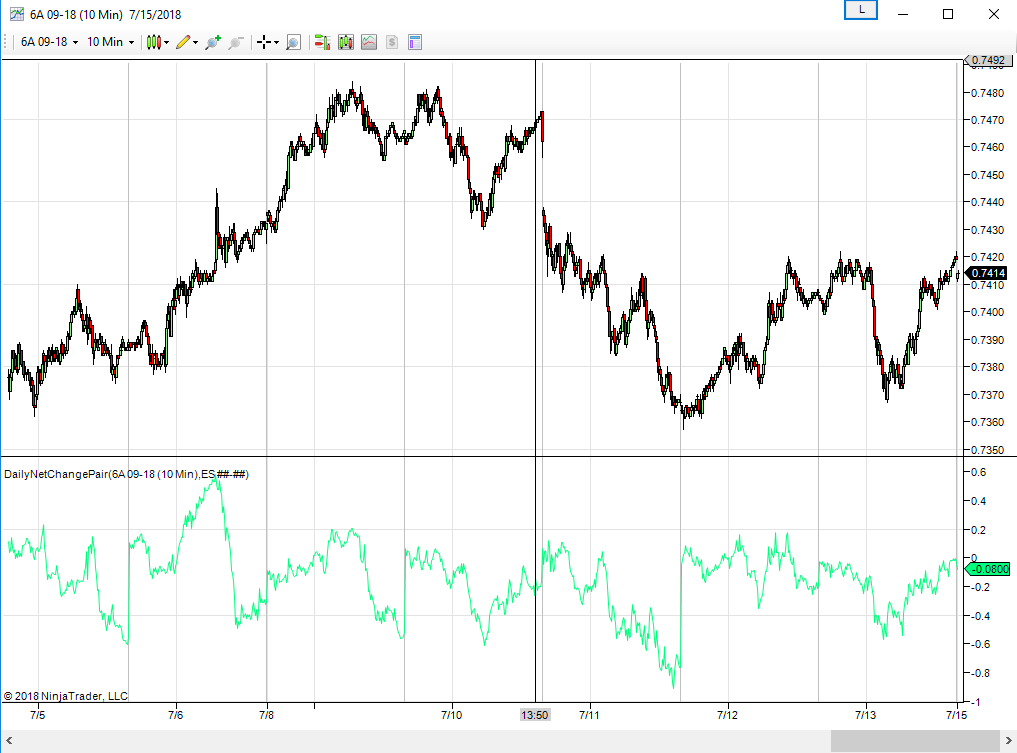
Task: Click the zoom out magnifier icon
Action: [235, 42]
